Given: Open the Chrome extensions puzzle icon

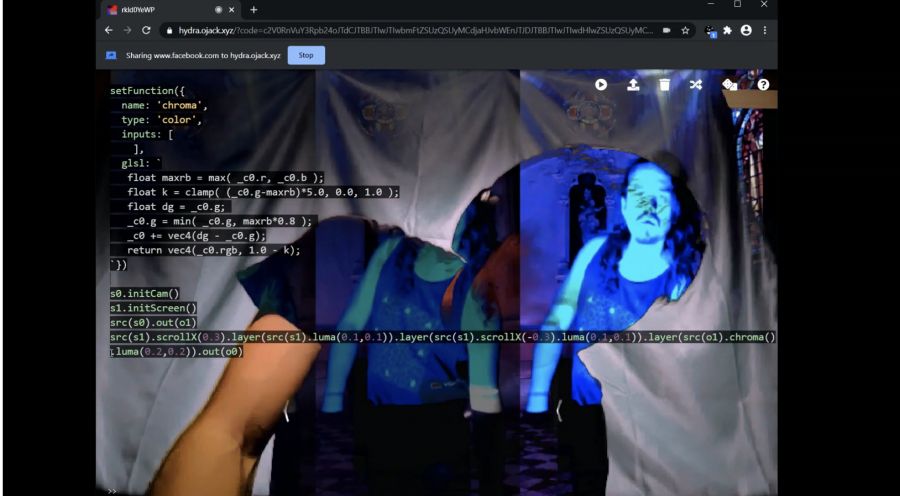Looking at the screenshot, I should click(x=728, y=30).
